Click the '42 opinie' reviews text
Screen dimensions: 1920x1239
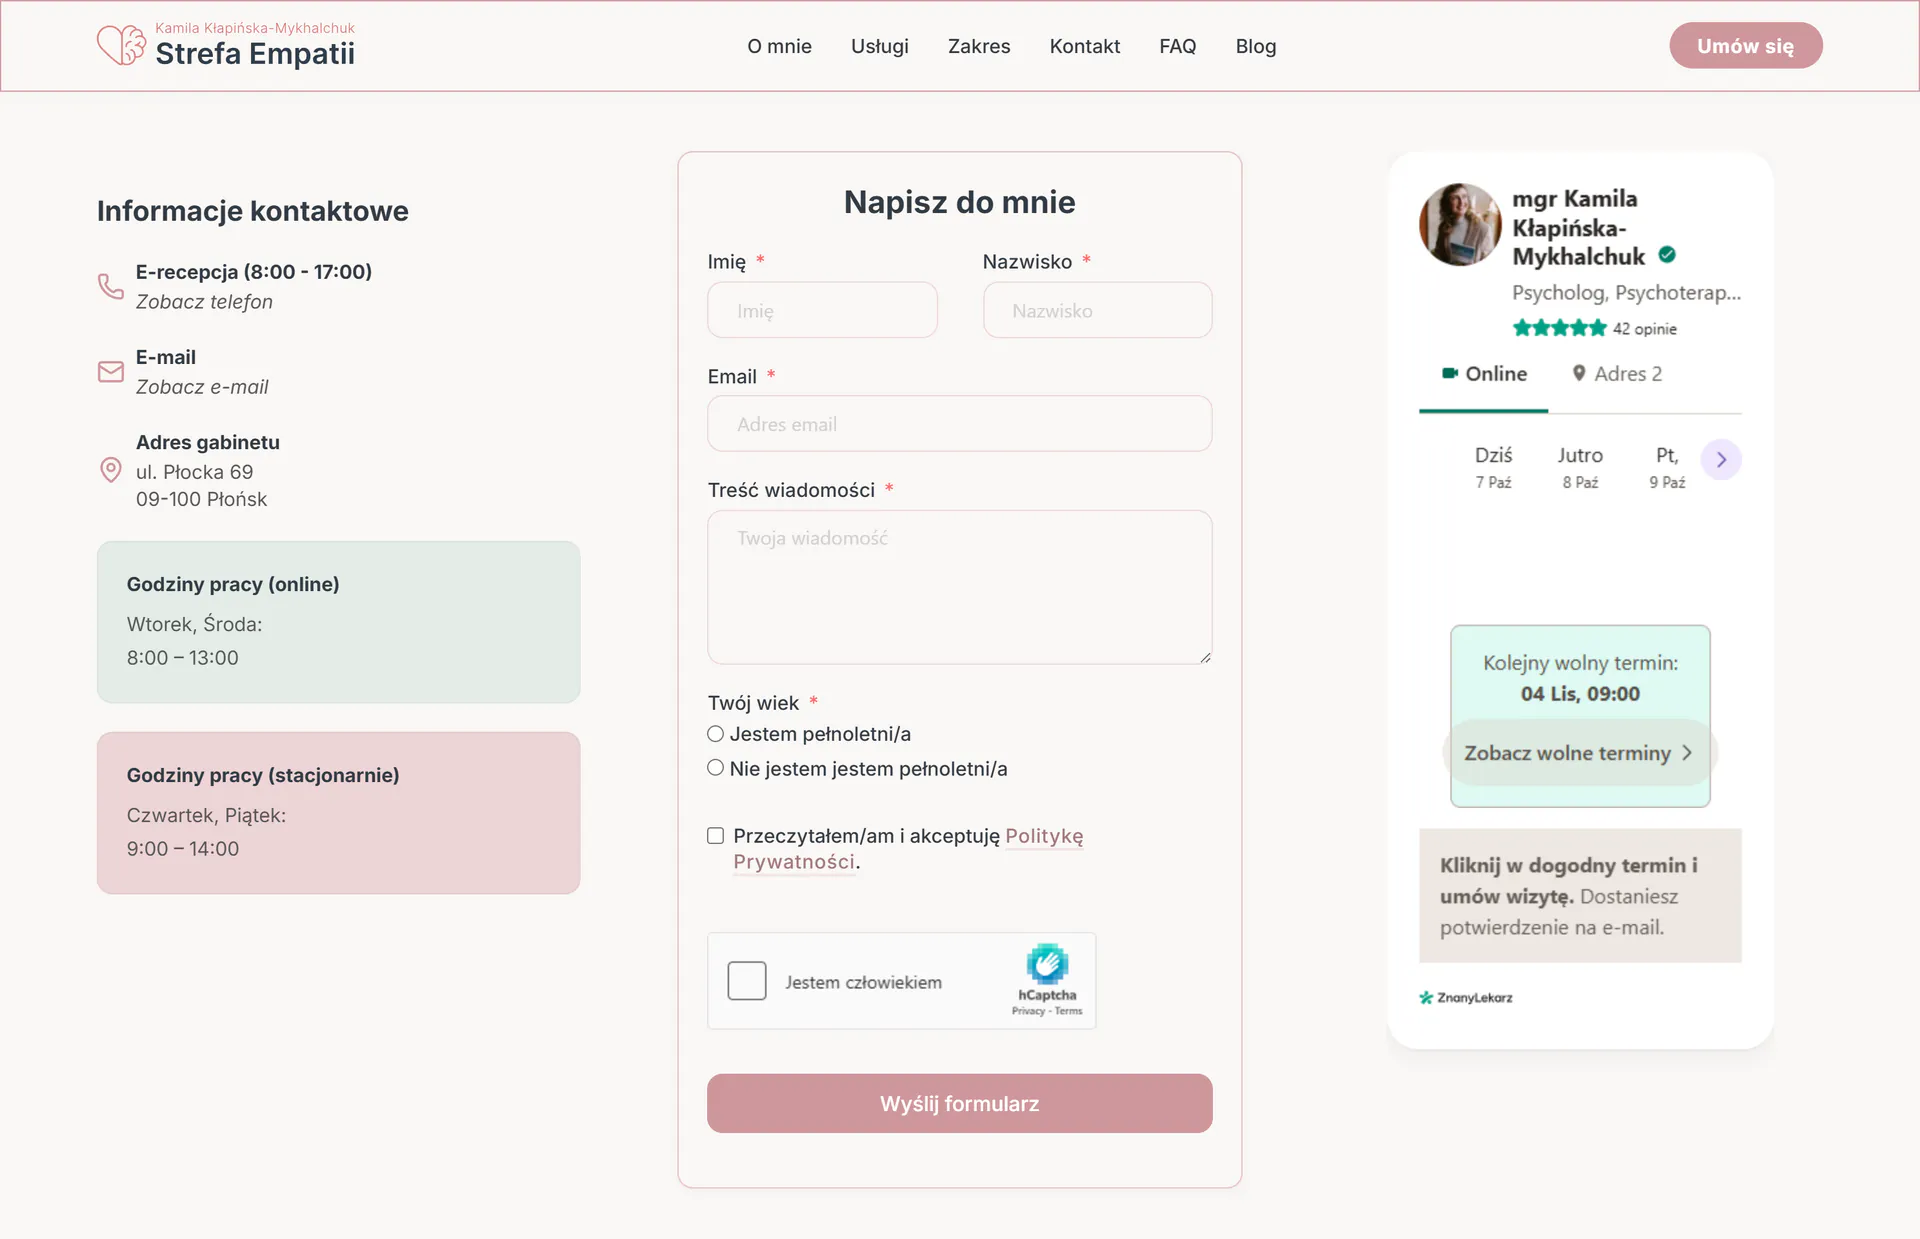(1645, 329)
